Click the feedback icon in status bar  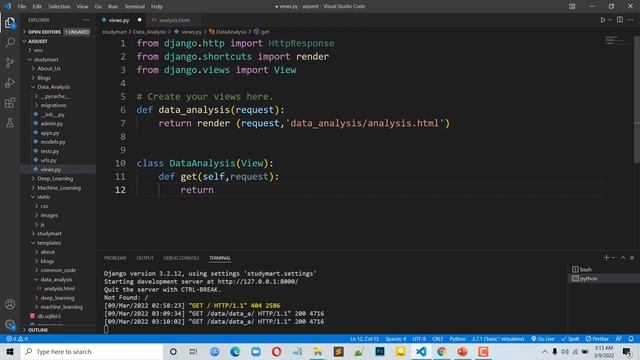619,339
